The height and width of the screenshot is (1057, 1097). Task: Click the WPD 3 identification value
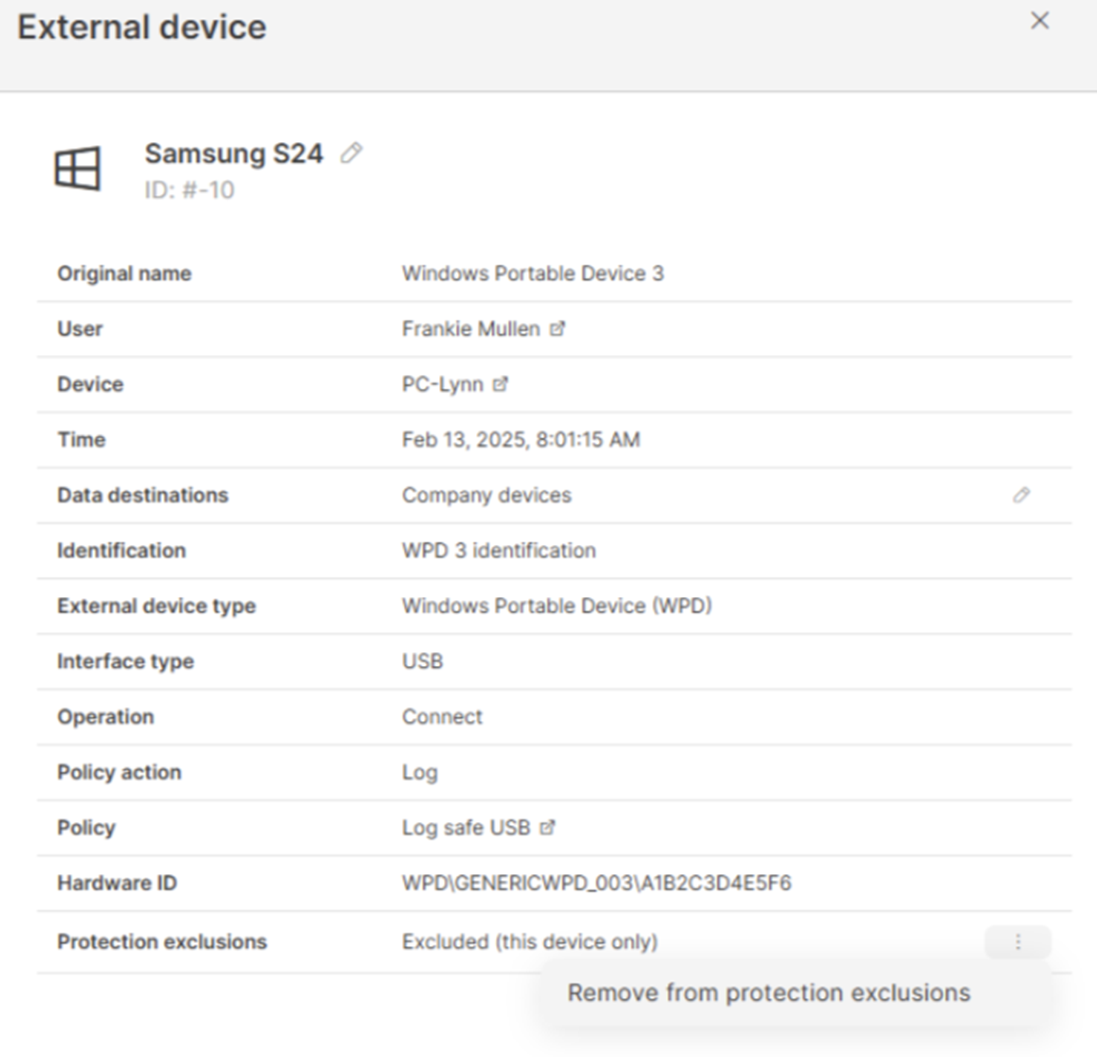coord(498,550)
